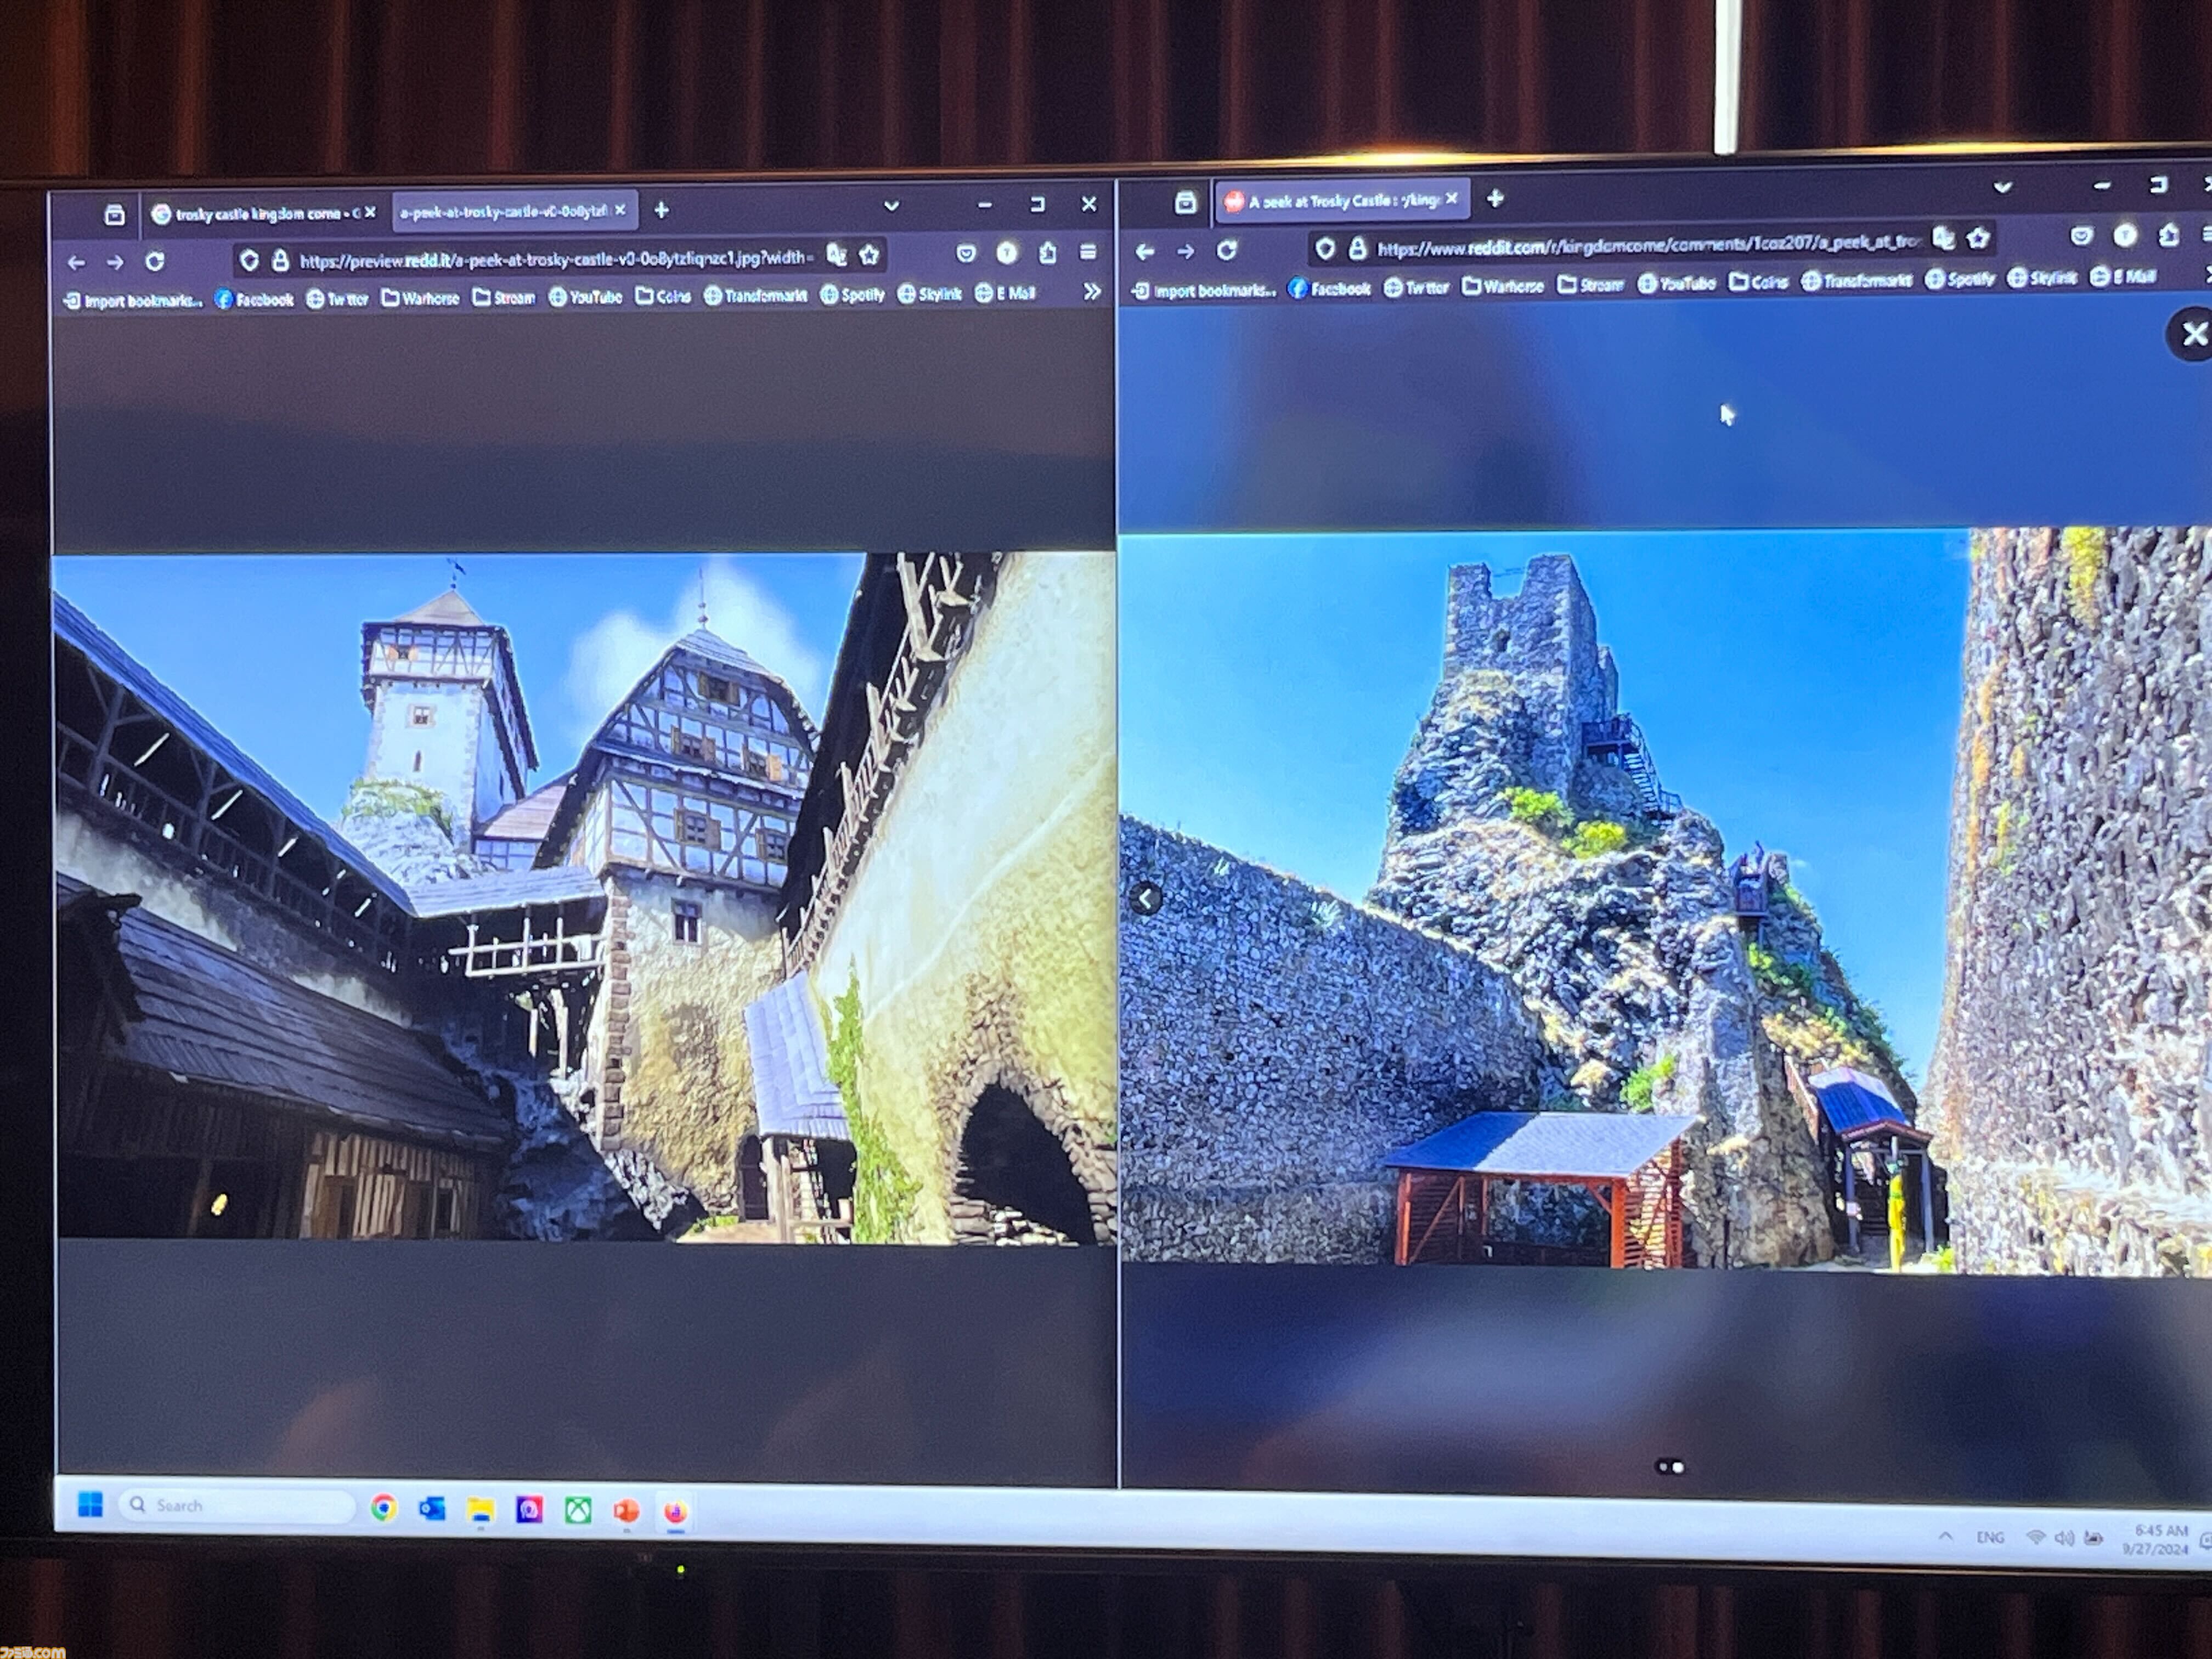Viewport: 2212px width, 1659px height.
Task: Open Transfermarkt bookmark in left window
Action: coord(755,295)
